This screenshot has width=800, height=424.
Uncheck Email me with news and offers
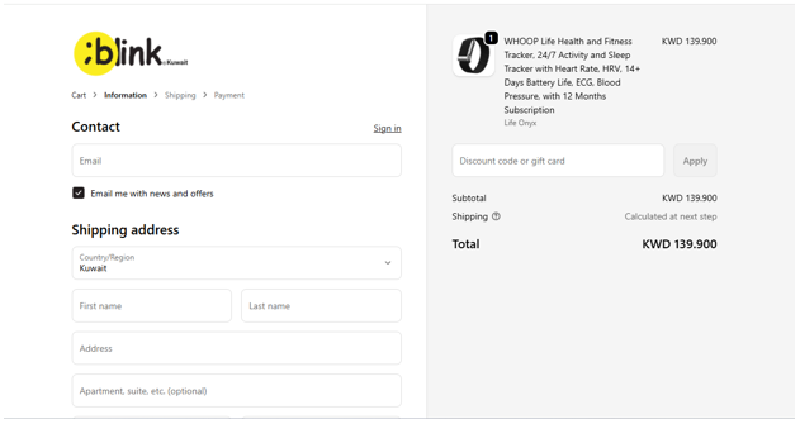[78, 193]
